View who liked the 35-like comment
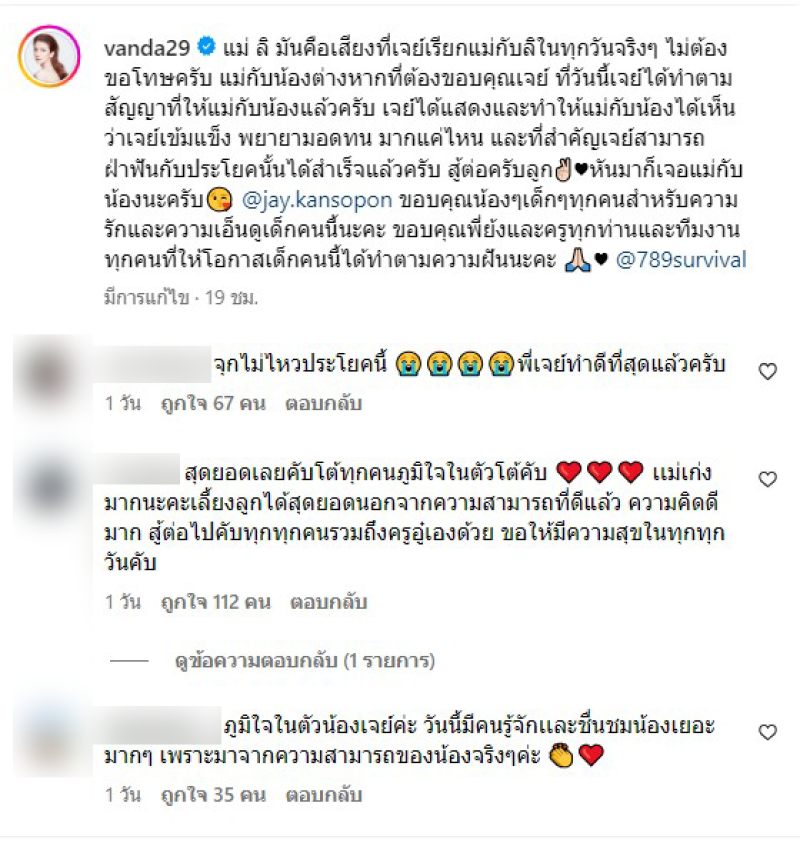Image resolution: width=800 pixels, height=846 pixels. 213,795
